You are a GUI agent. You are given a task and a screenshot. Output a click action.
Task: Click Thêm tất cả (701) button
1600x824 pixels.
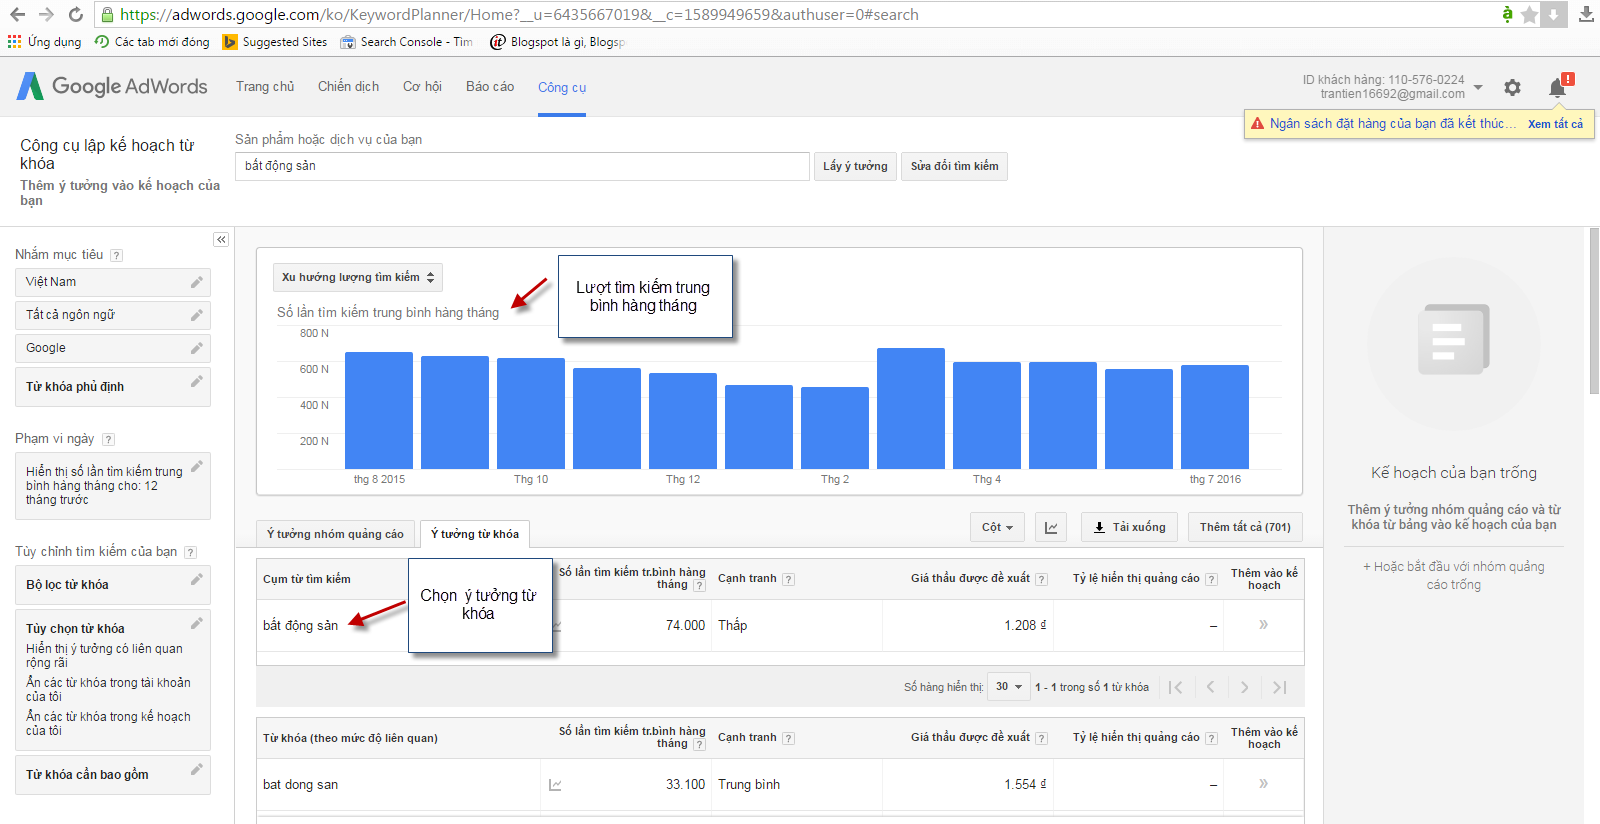1245,527
